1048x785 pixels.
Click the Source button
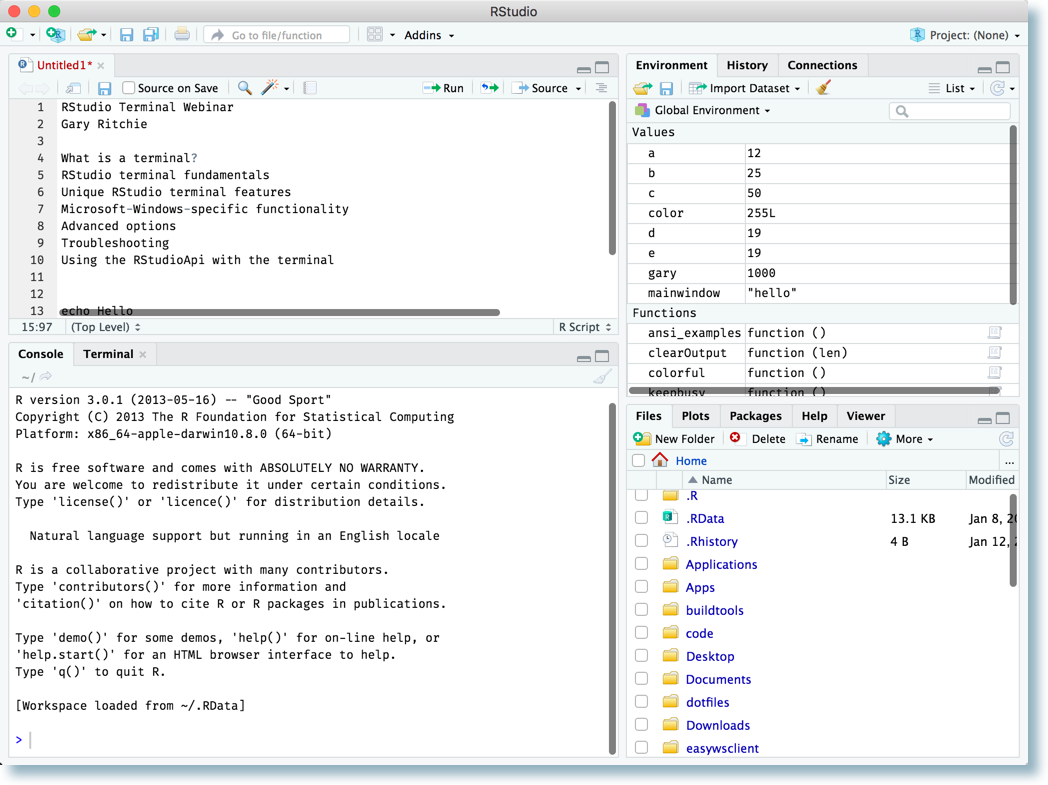[x=540, y=88]
